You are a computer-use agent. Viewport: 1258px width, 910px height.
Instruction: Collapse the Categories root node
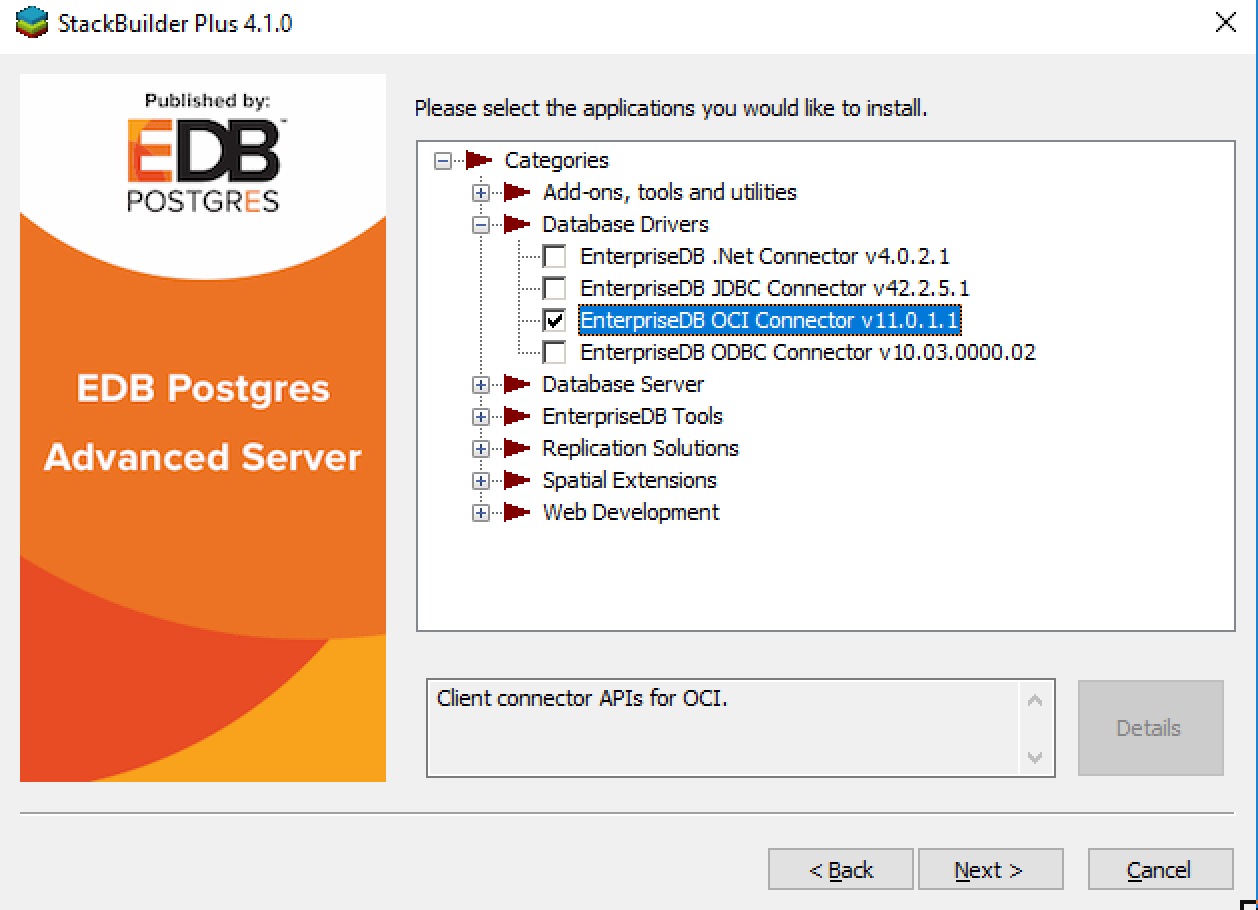coord(443,161)
